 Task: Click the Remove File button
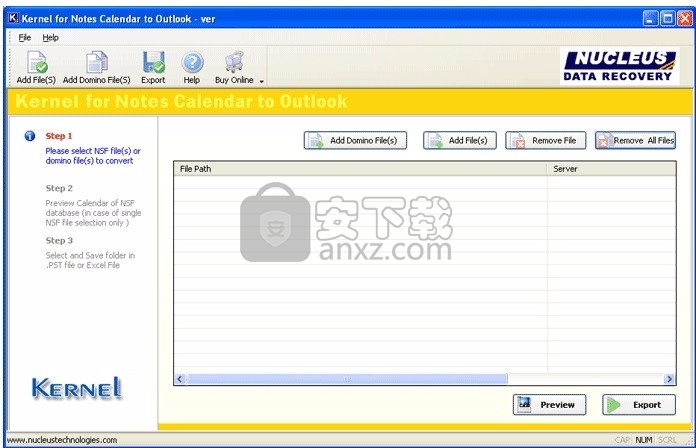(x=546, y=140)
